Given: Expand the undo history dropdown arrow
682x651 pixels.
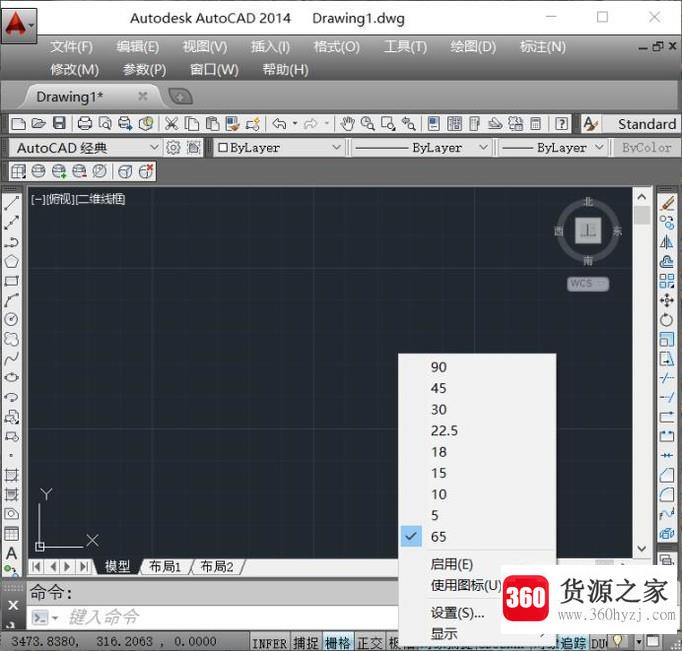Looking at the screenshot, I should tap(295, 124).
